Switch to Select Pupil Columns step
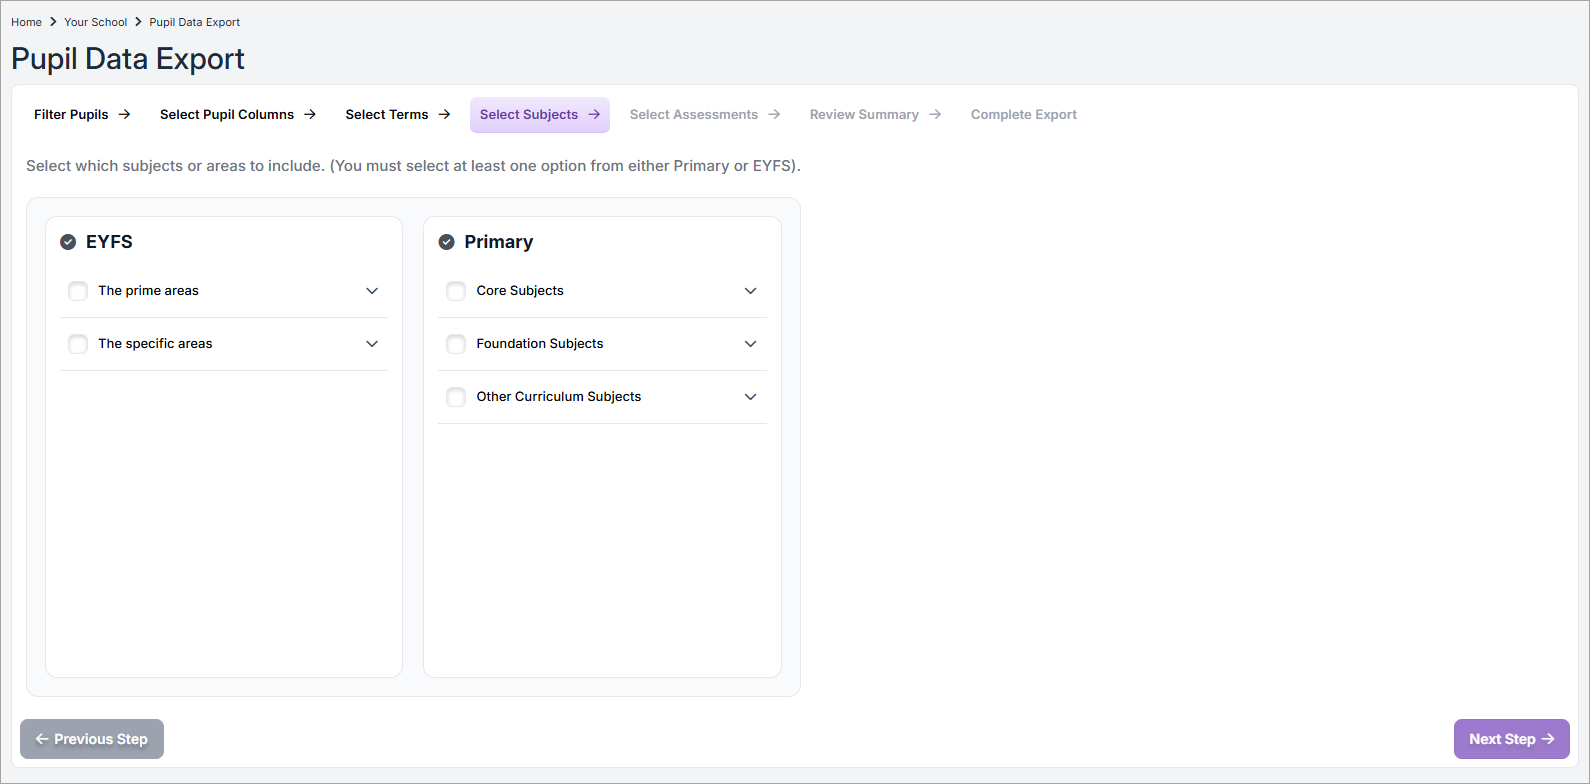Viewport: 1590px width, 784px height. point(237,115)
